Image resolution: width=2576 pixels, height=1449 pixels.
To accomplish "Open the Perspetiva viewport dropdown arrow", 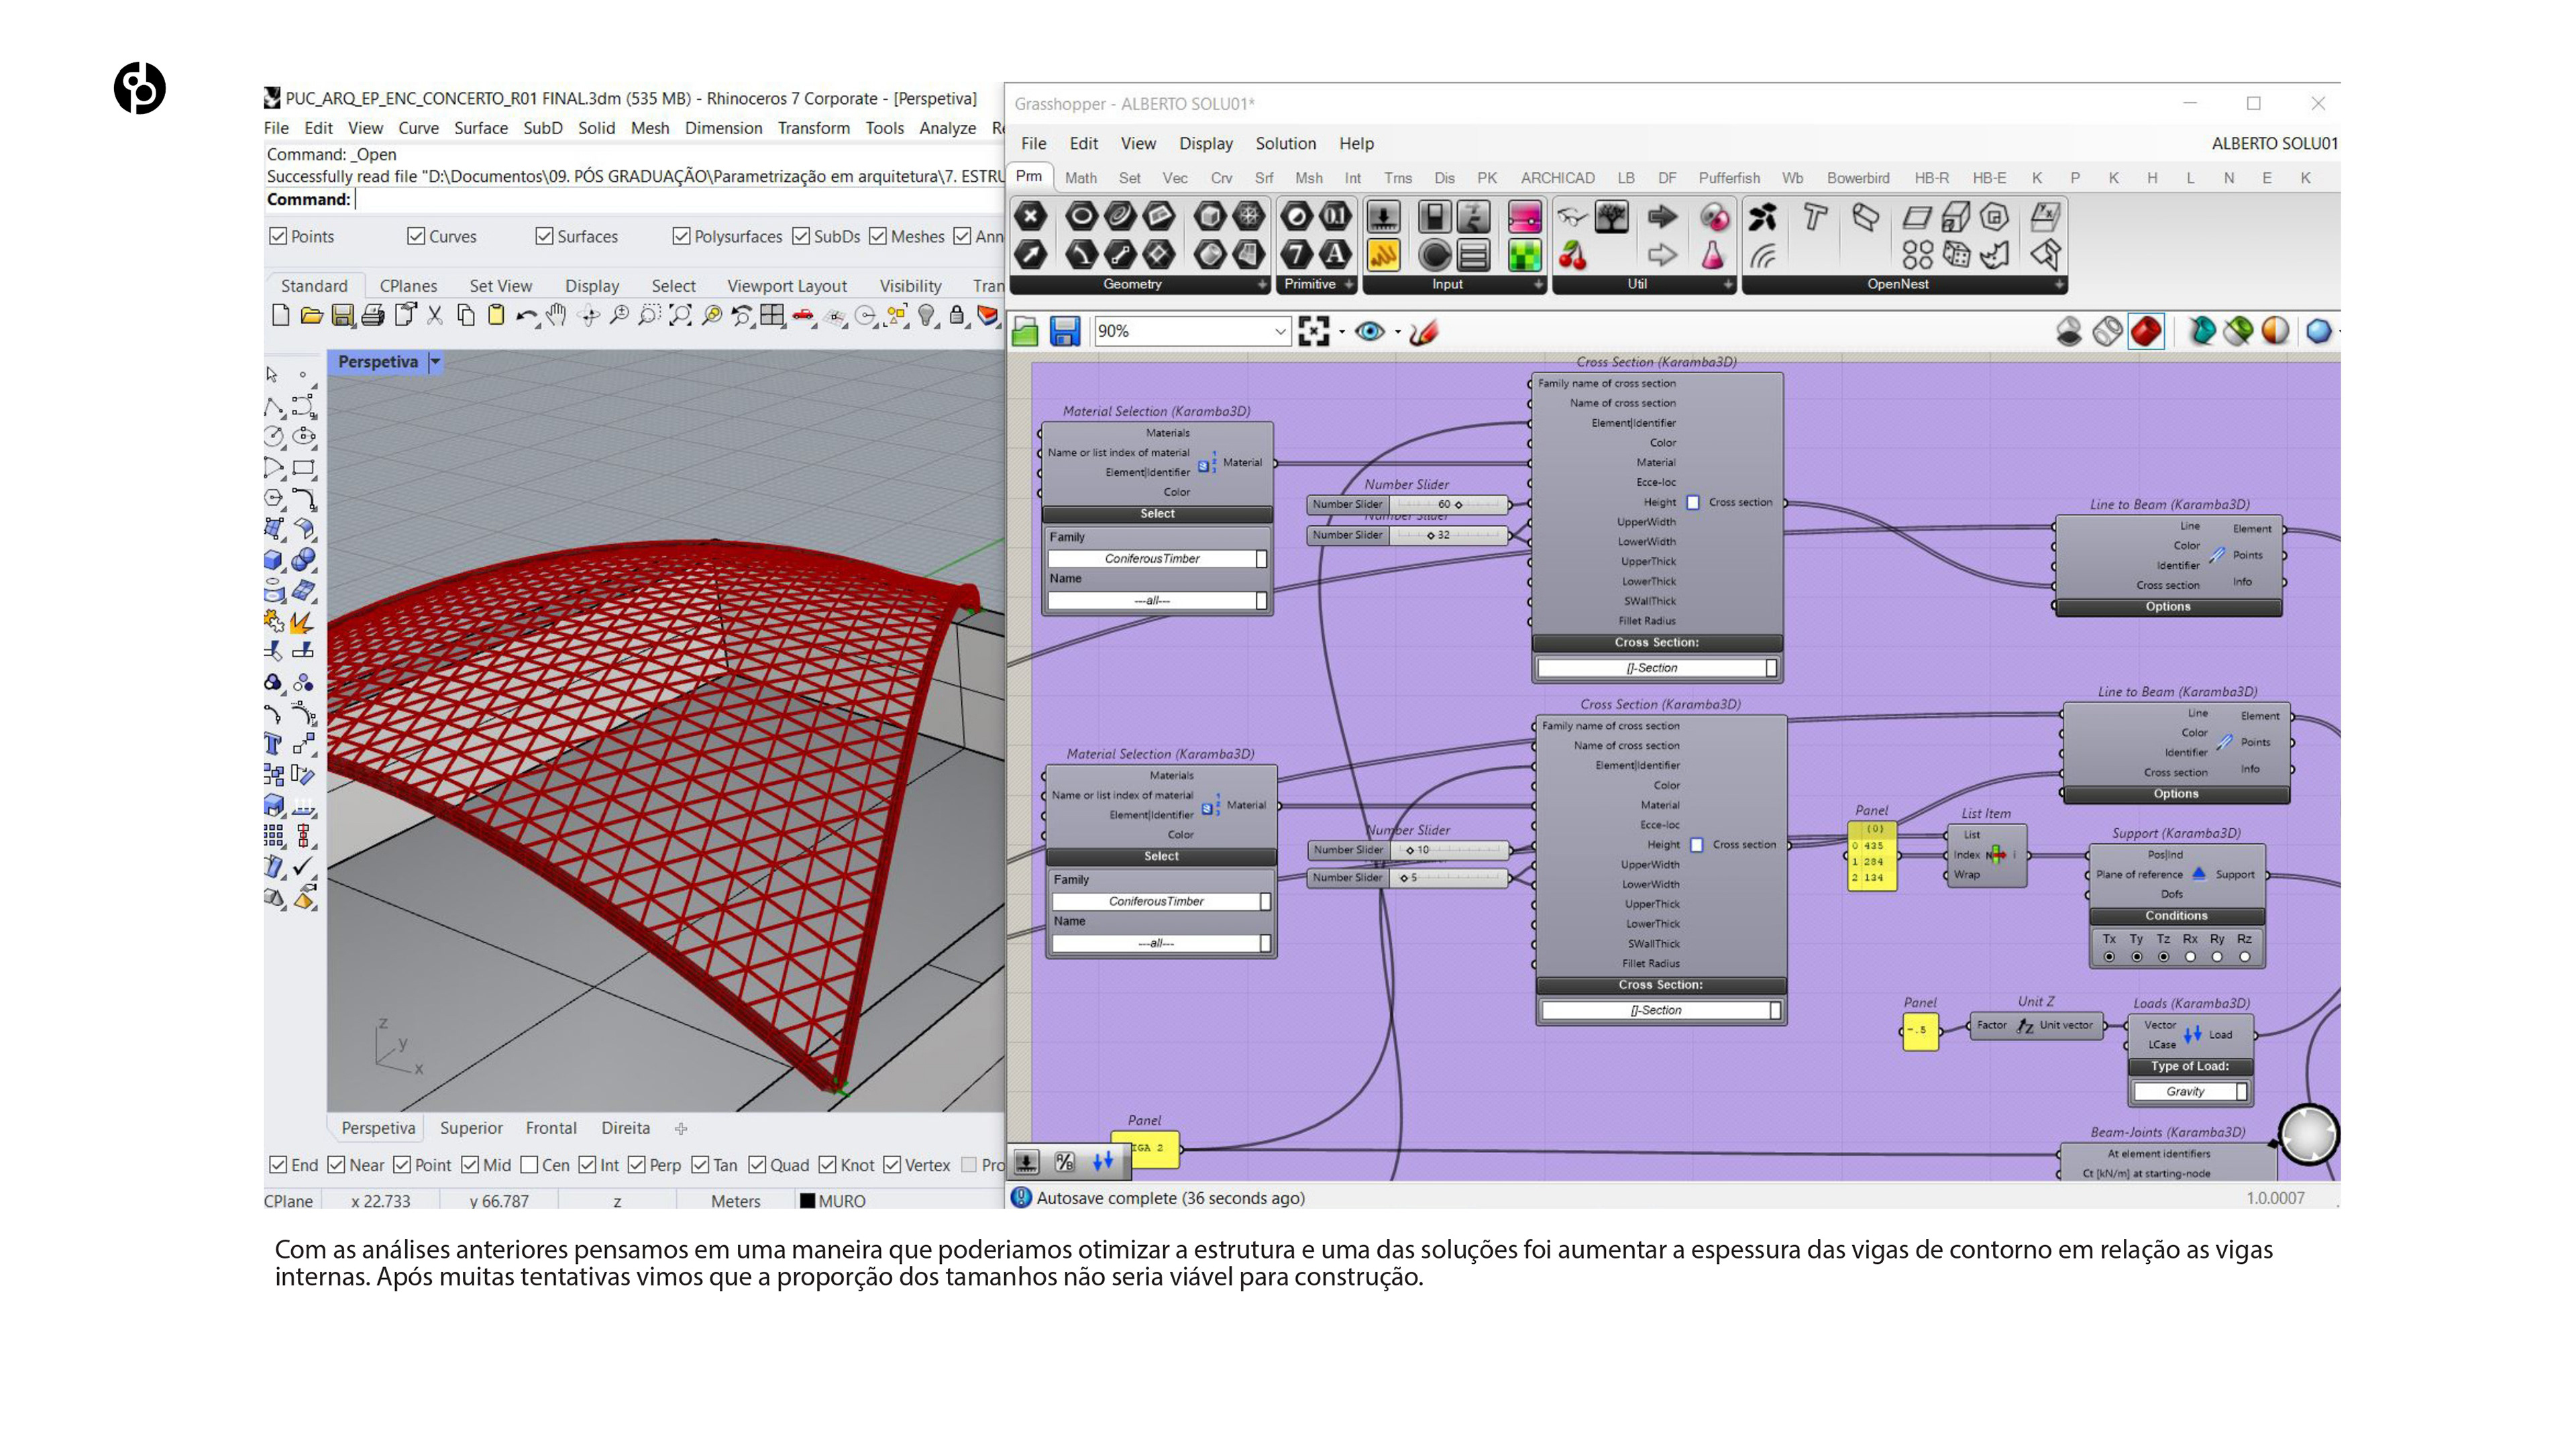I will click(435, 362).
